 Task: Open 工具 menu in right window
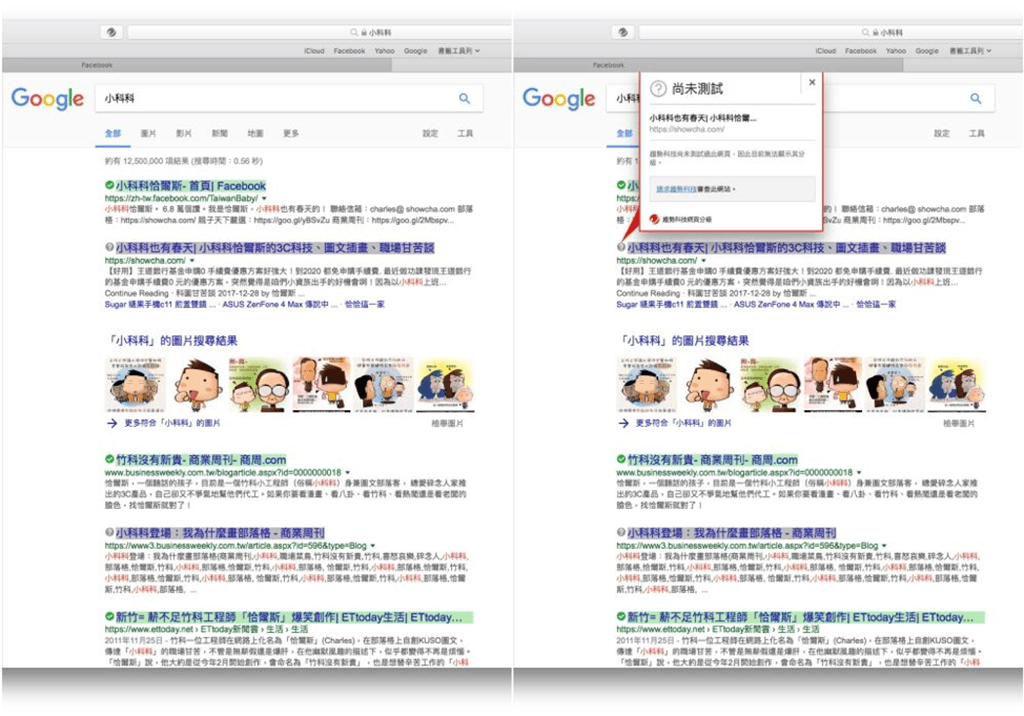(x=977, y=133)
